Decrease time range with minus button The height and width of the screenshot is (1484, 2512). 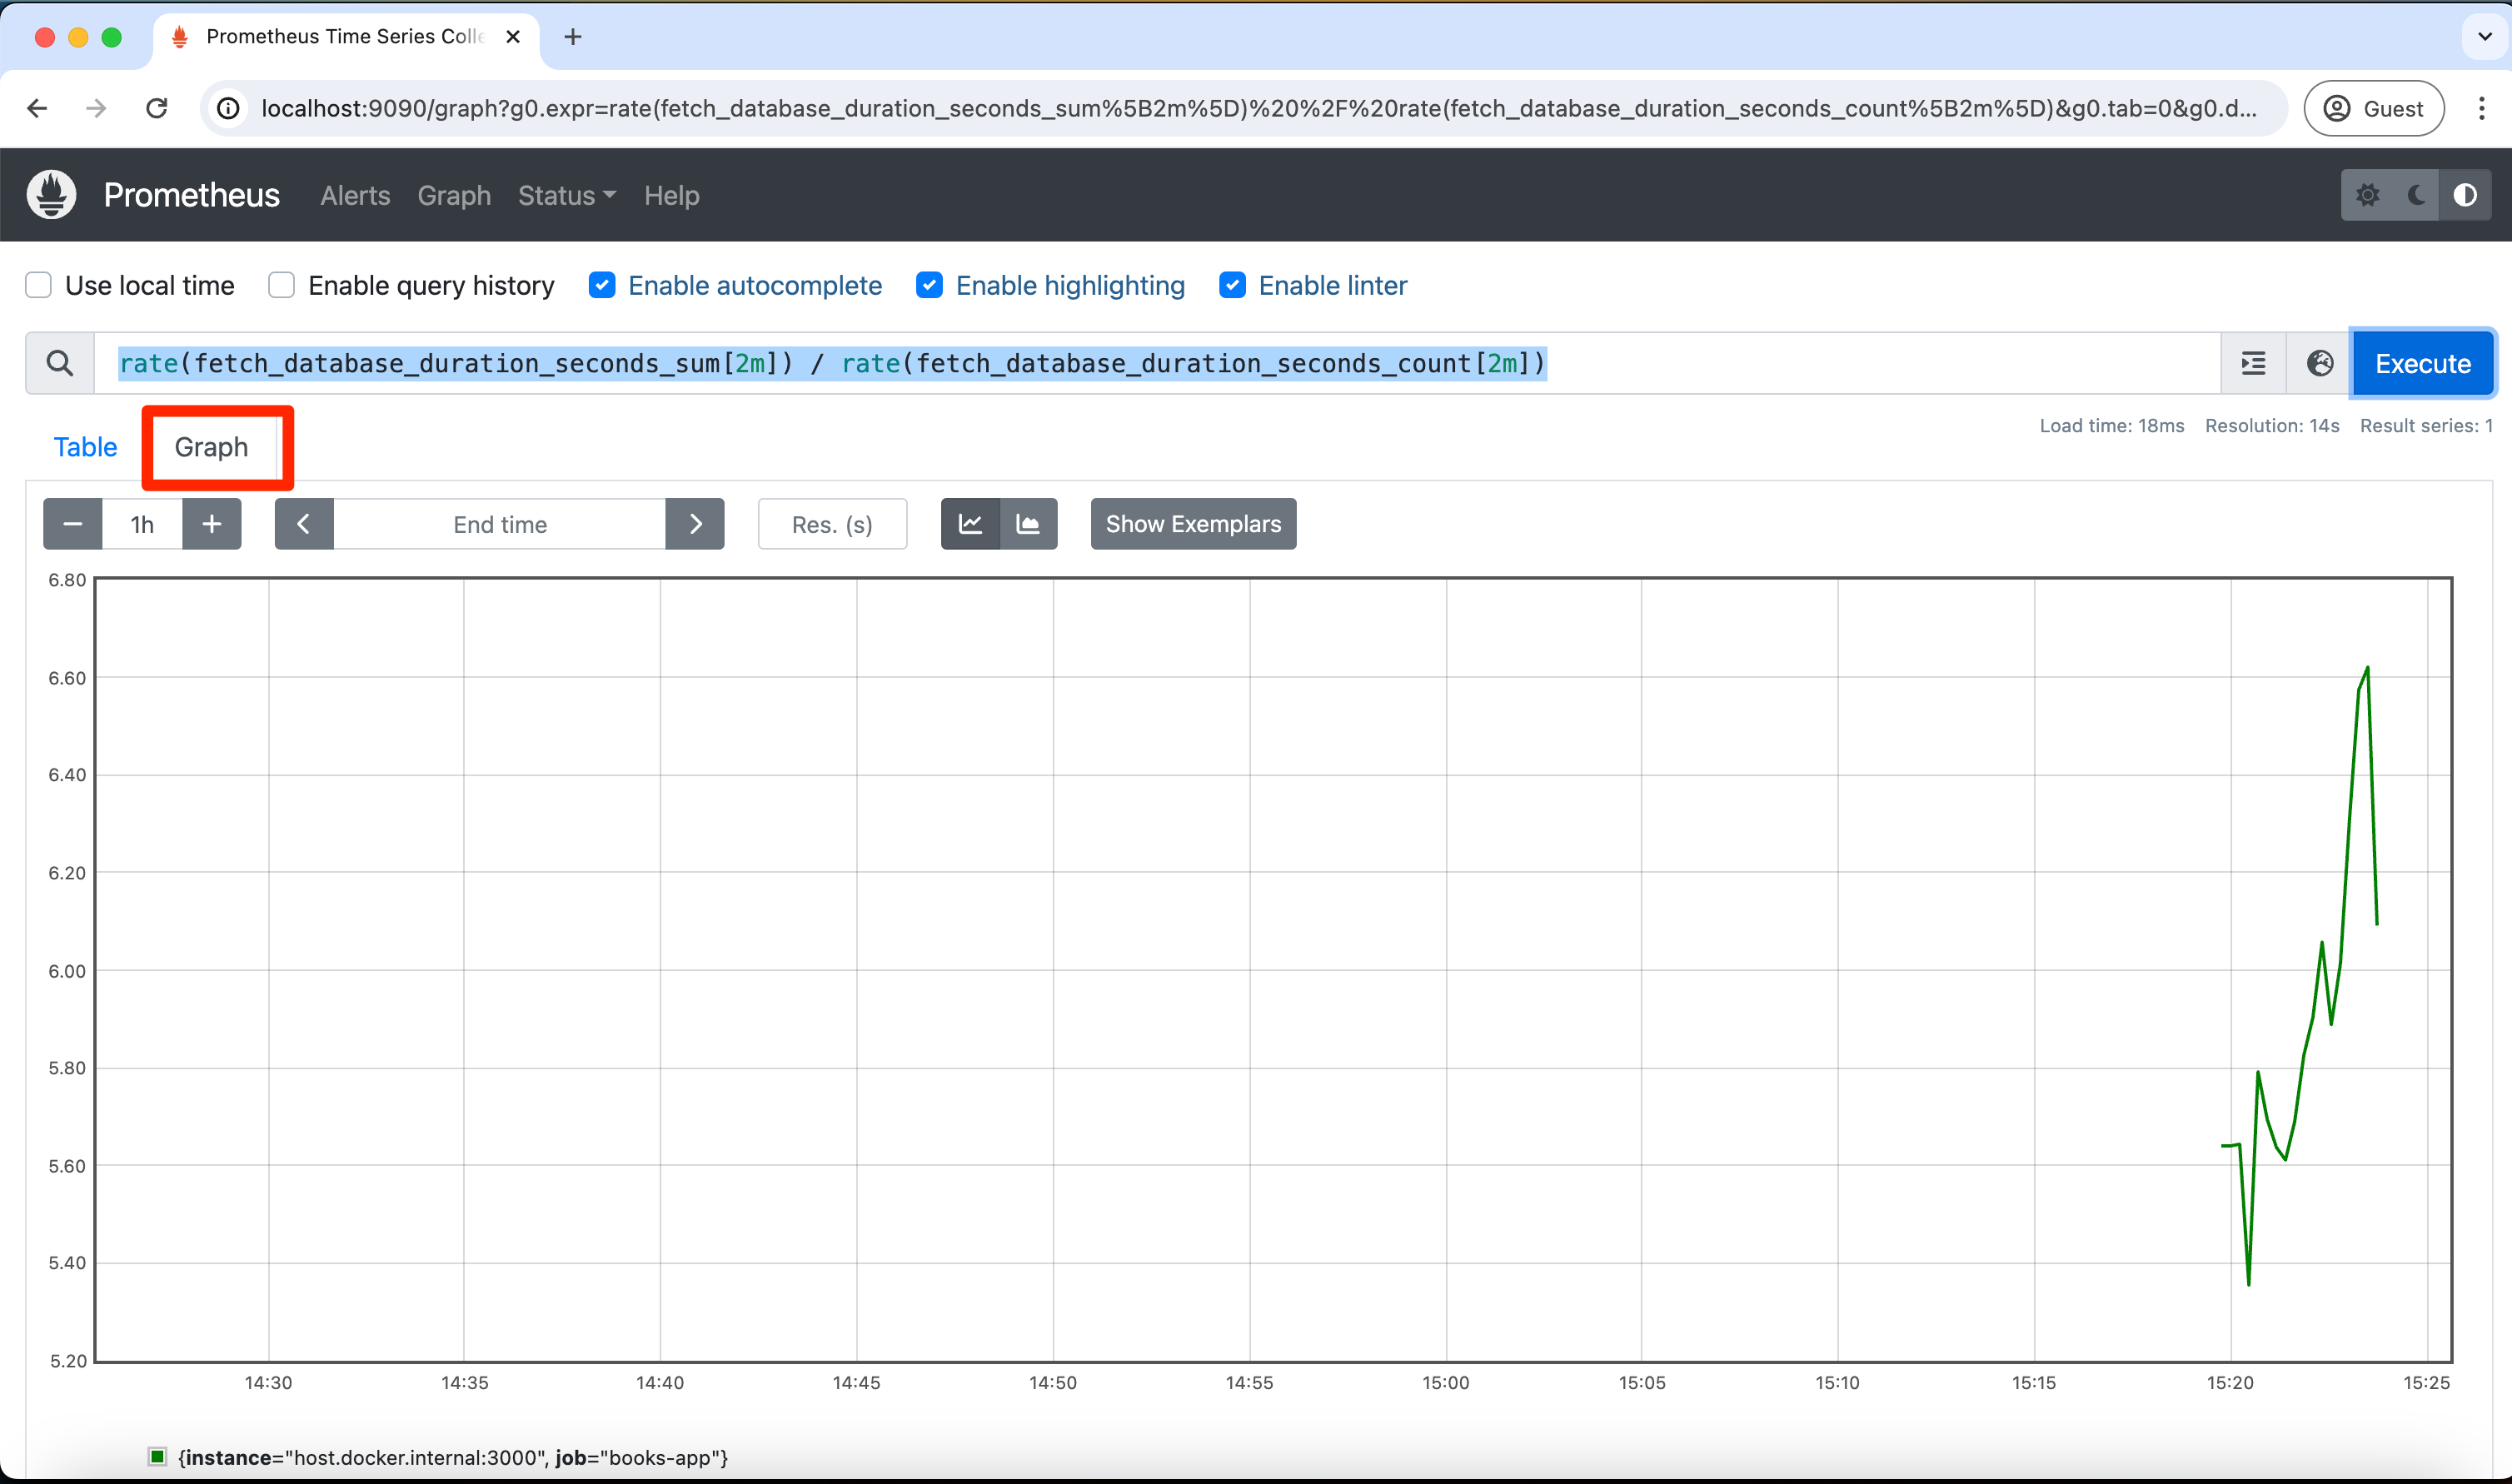click(73, 524)
